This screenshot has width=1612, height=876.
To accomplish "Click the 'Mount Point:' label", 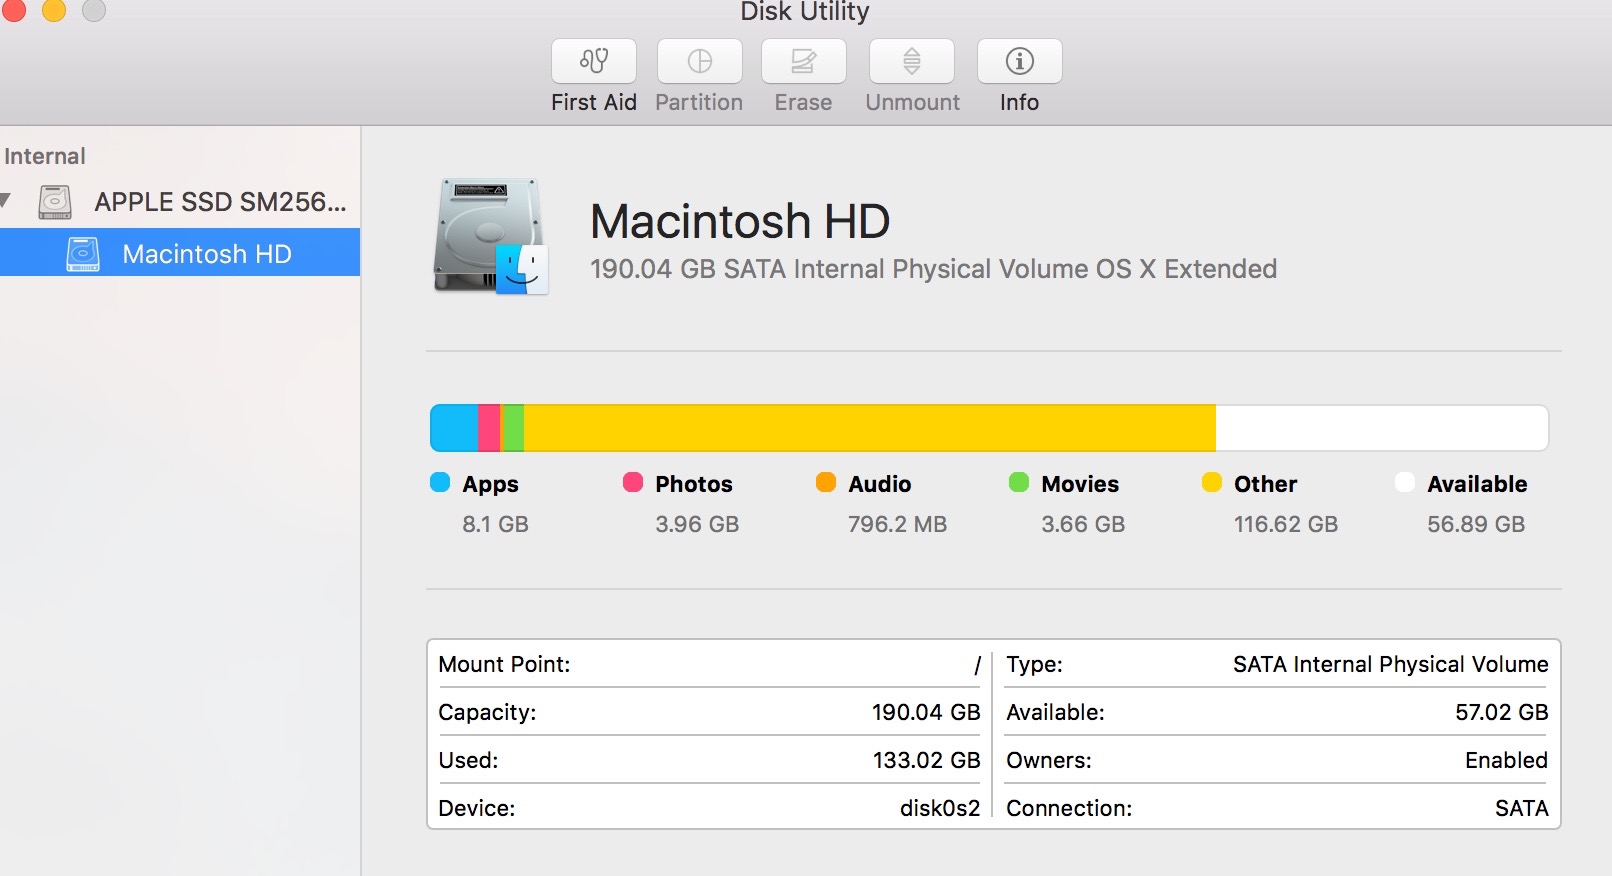I will point(504,664).
